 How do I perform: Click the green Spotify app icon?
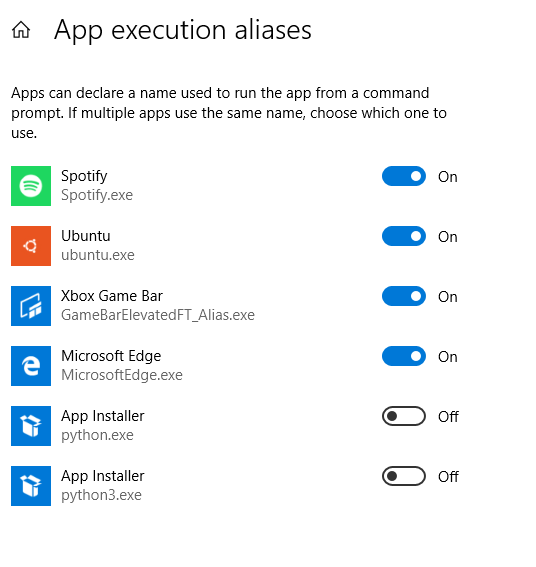coord(31,186)
